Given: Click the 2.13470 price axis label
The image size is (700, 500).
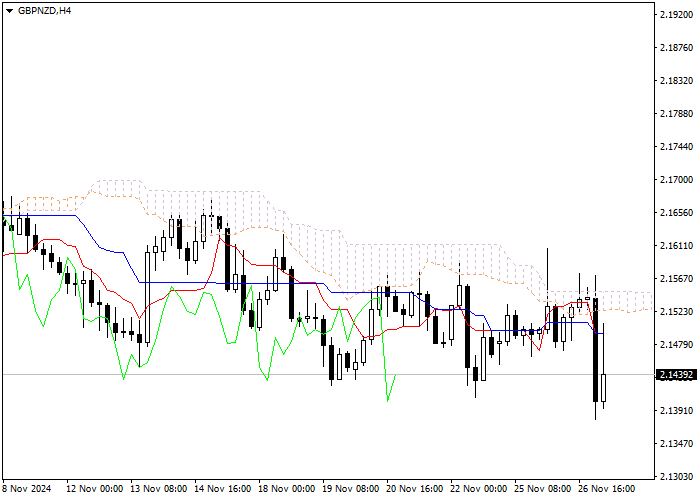Looking at the screenshot, I should (676, 444).
